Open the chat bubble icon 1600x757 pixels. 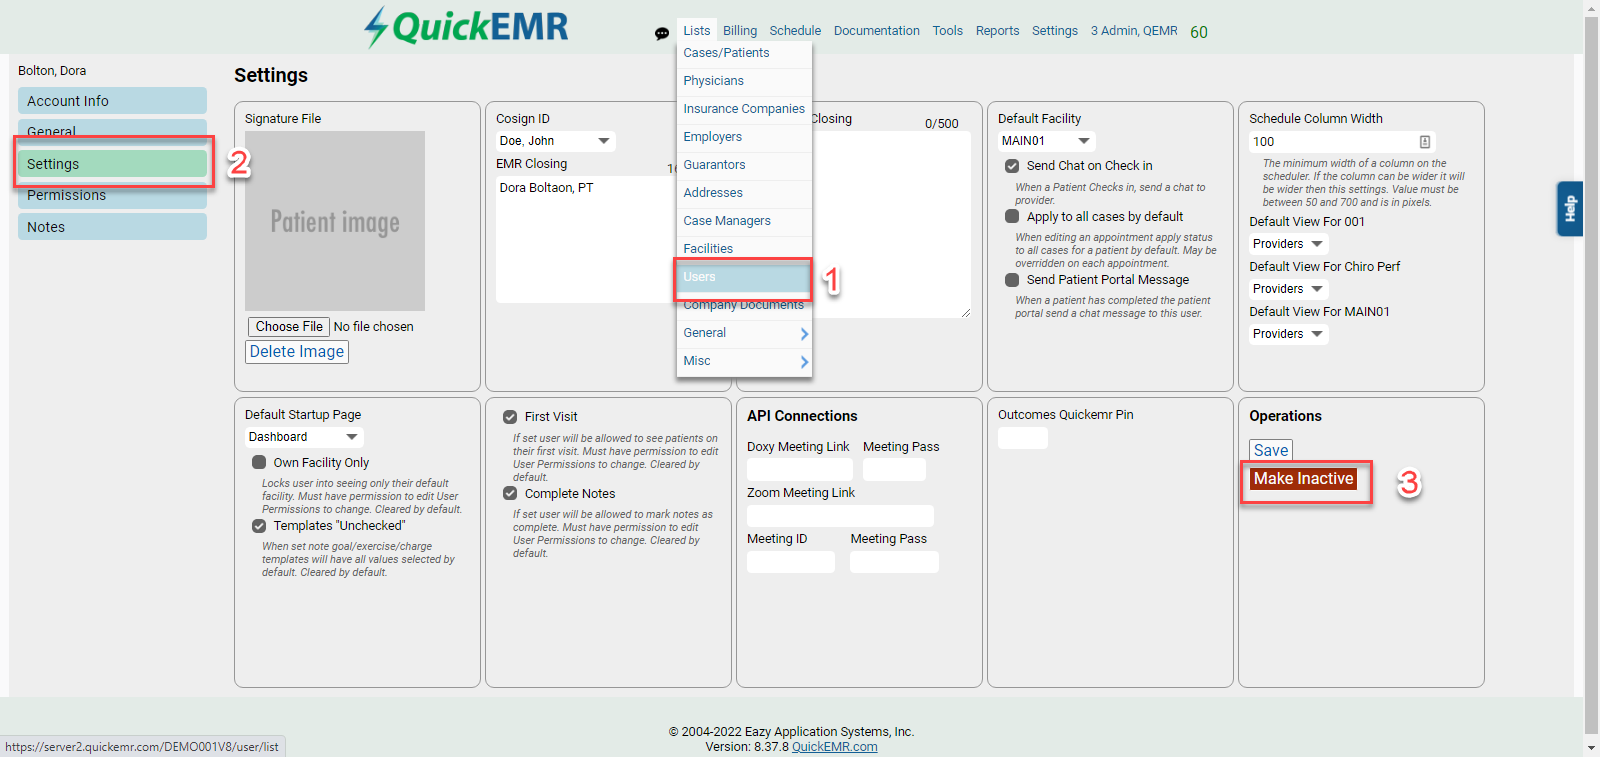[x=661, y=33]
